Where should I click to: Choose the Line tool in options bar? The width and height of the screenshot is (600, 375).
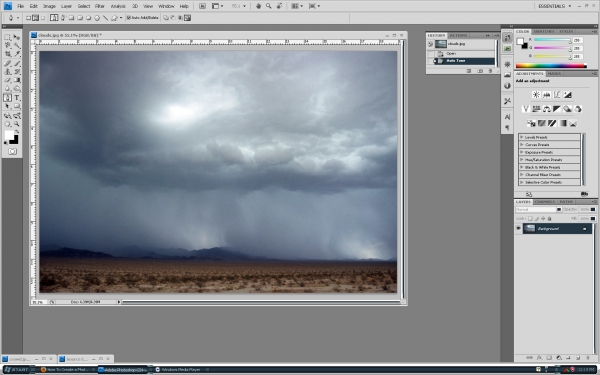click(x=105, y=18)
